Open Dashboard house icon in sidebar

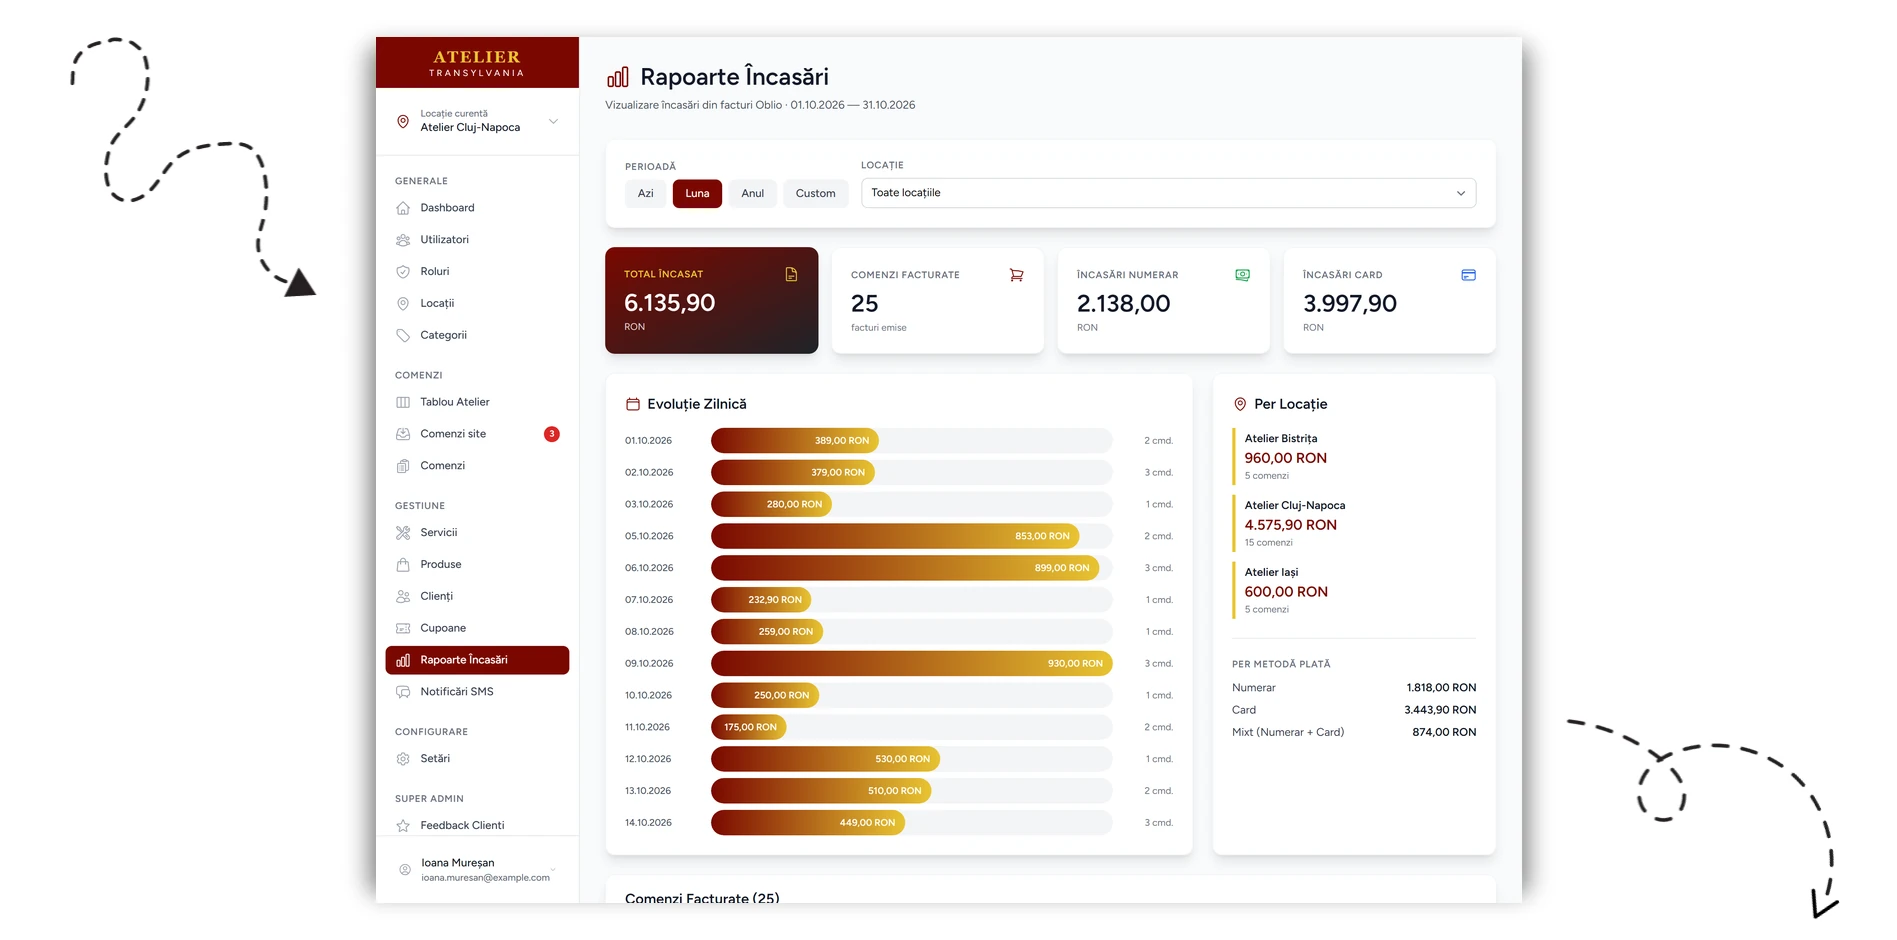pyautogui.click(x=403, y=208)
